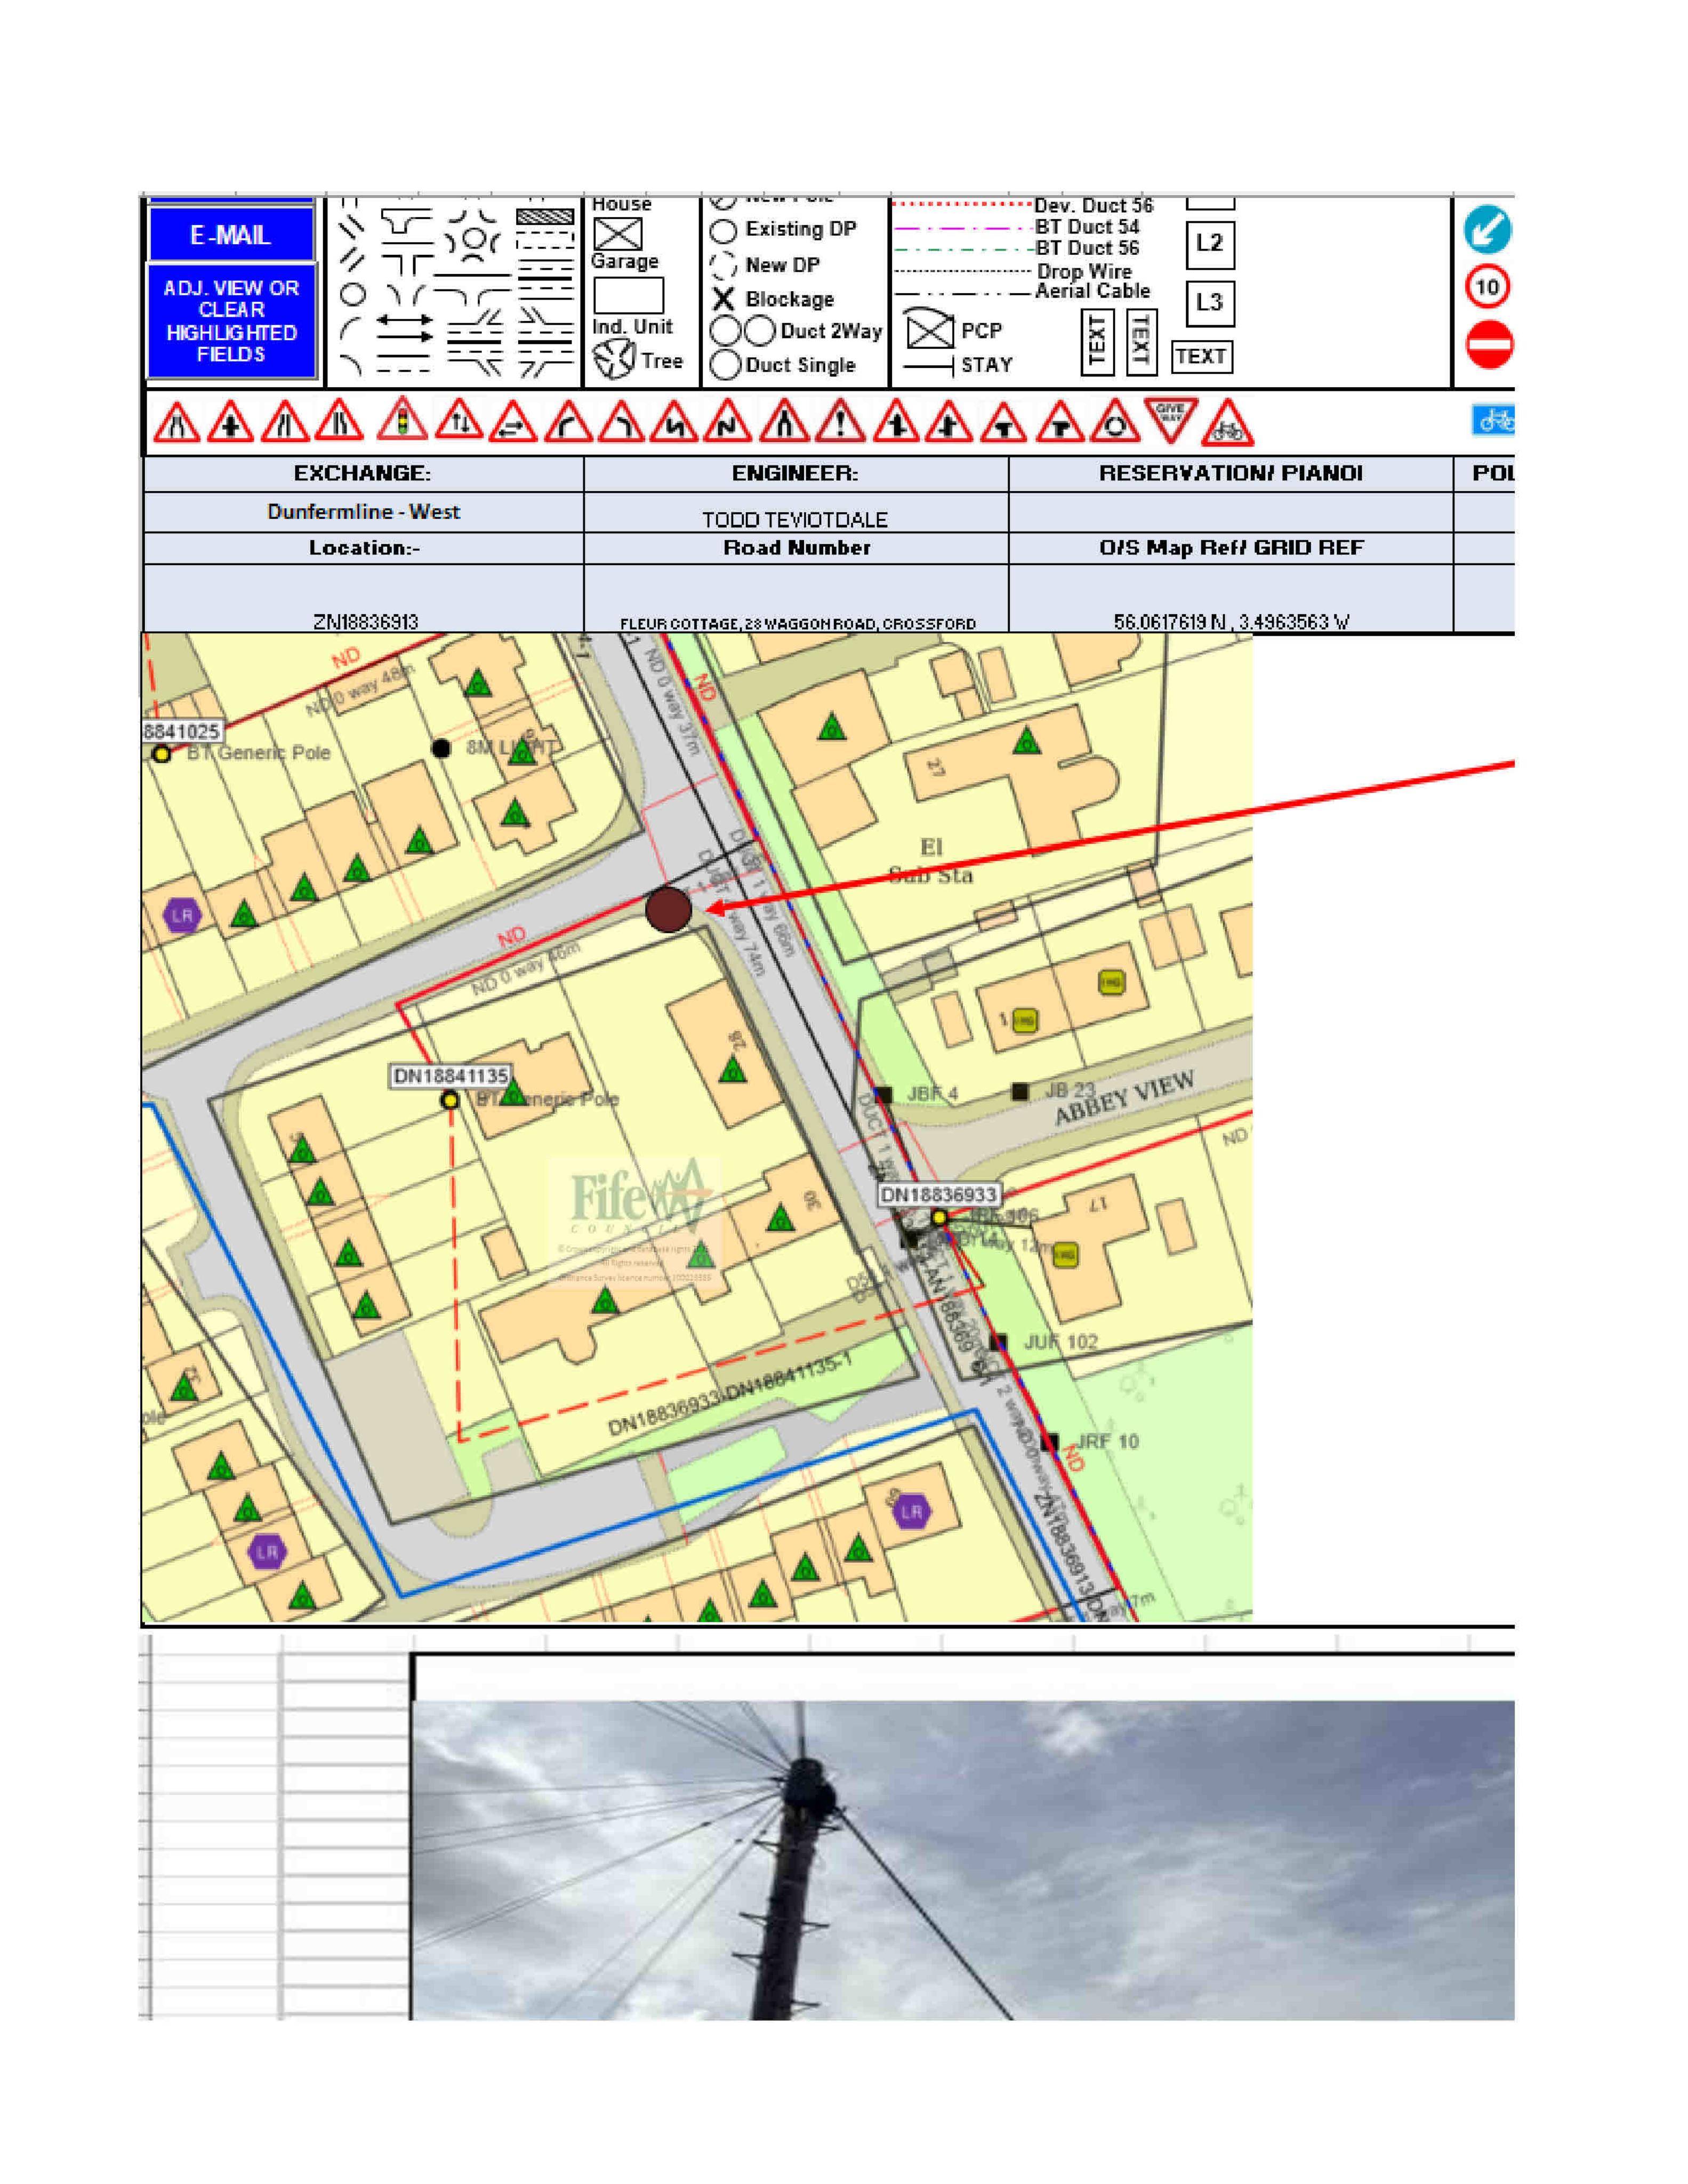The image size is (1688, 2184).
Task: Click the dark red circle map marker
Action: pyautogui.click(x=668, y=910)
